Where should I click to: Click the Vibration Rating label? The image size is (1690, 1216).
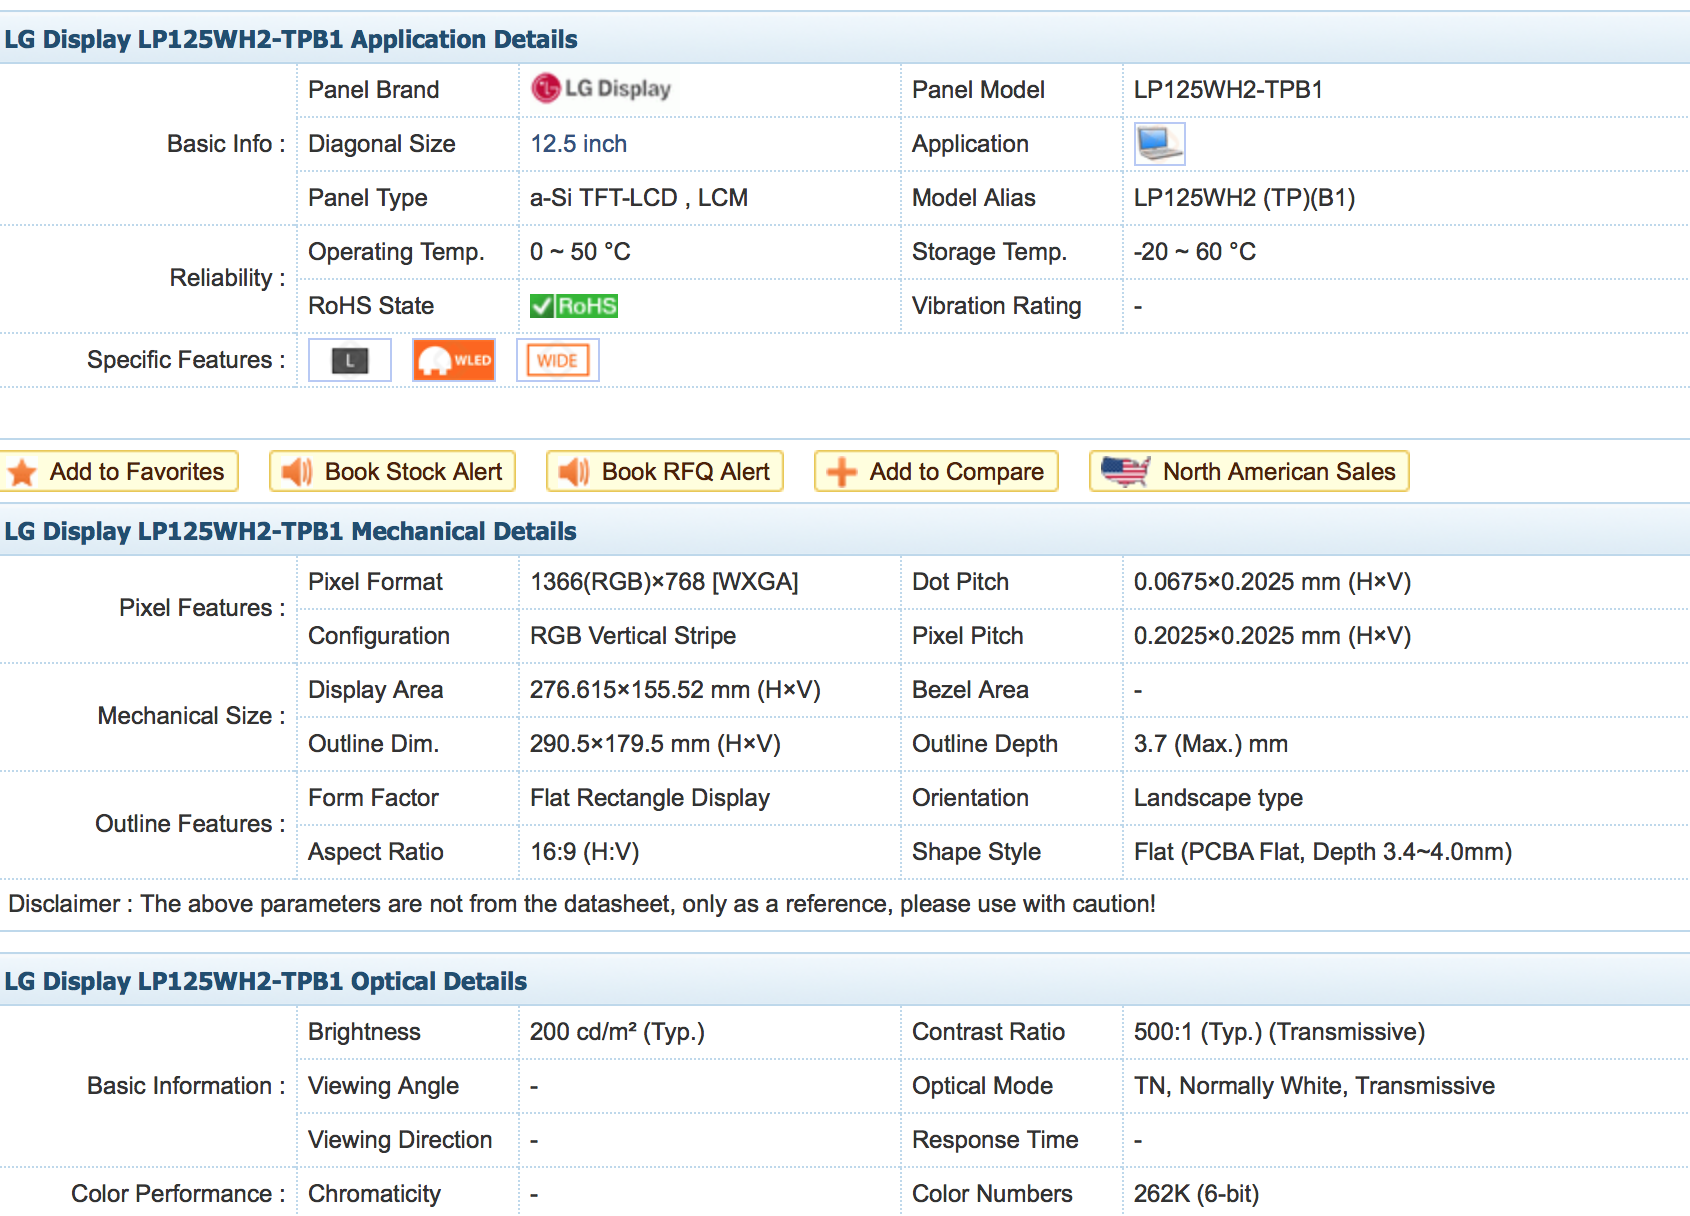coord(996,306)
